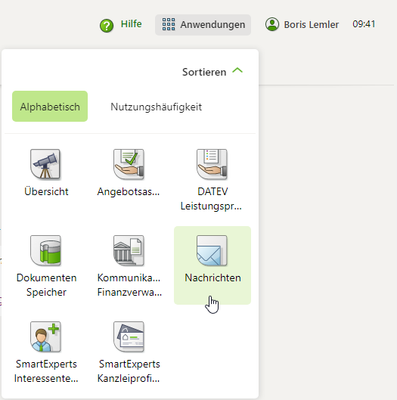Image resolution: width=397 pixels, height=400 pixels.
Task: Launch the Kommunika... Finanzverwa... app icon
Action: click(129, 251)
